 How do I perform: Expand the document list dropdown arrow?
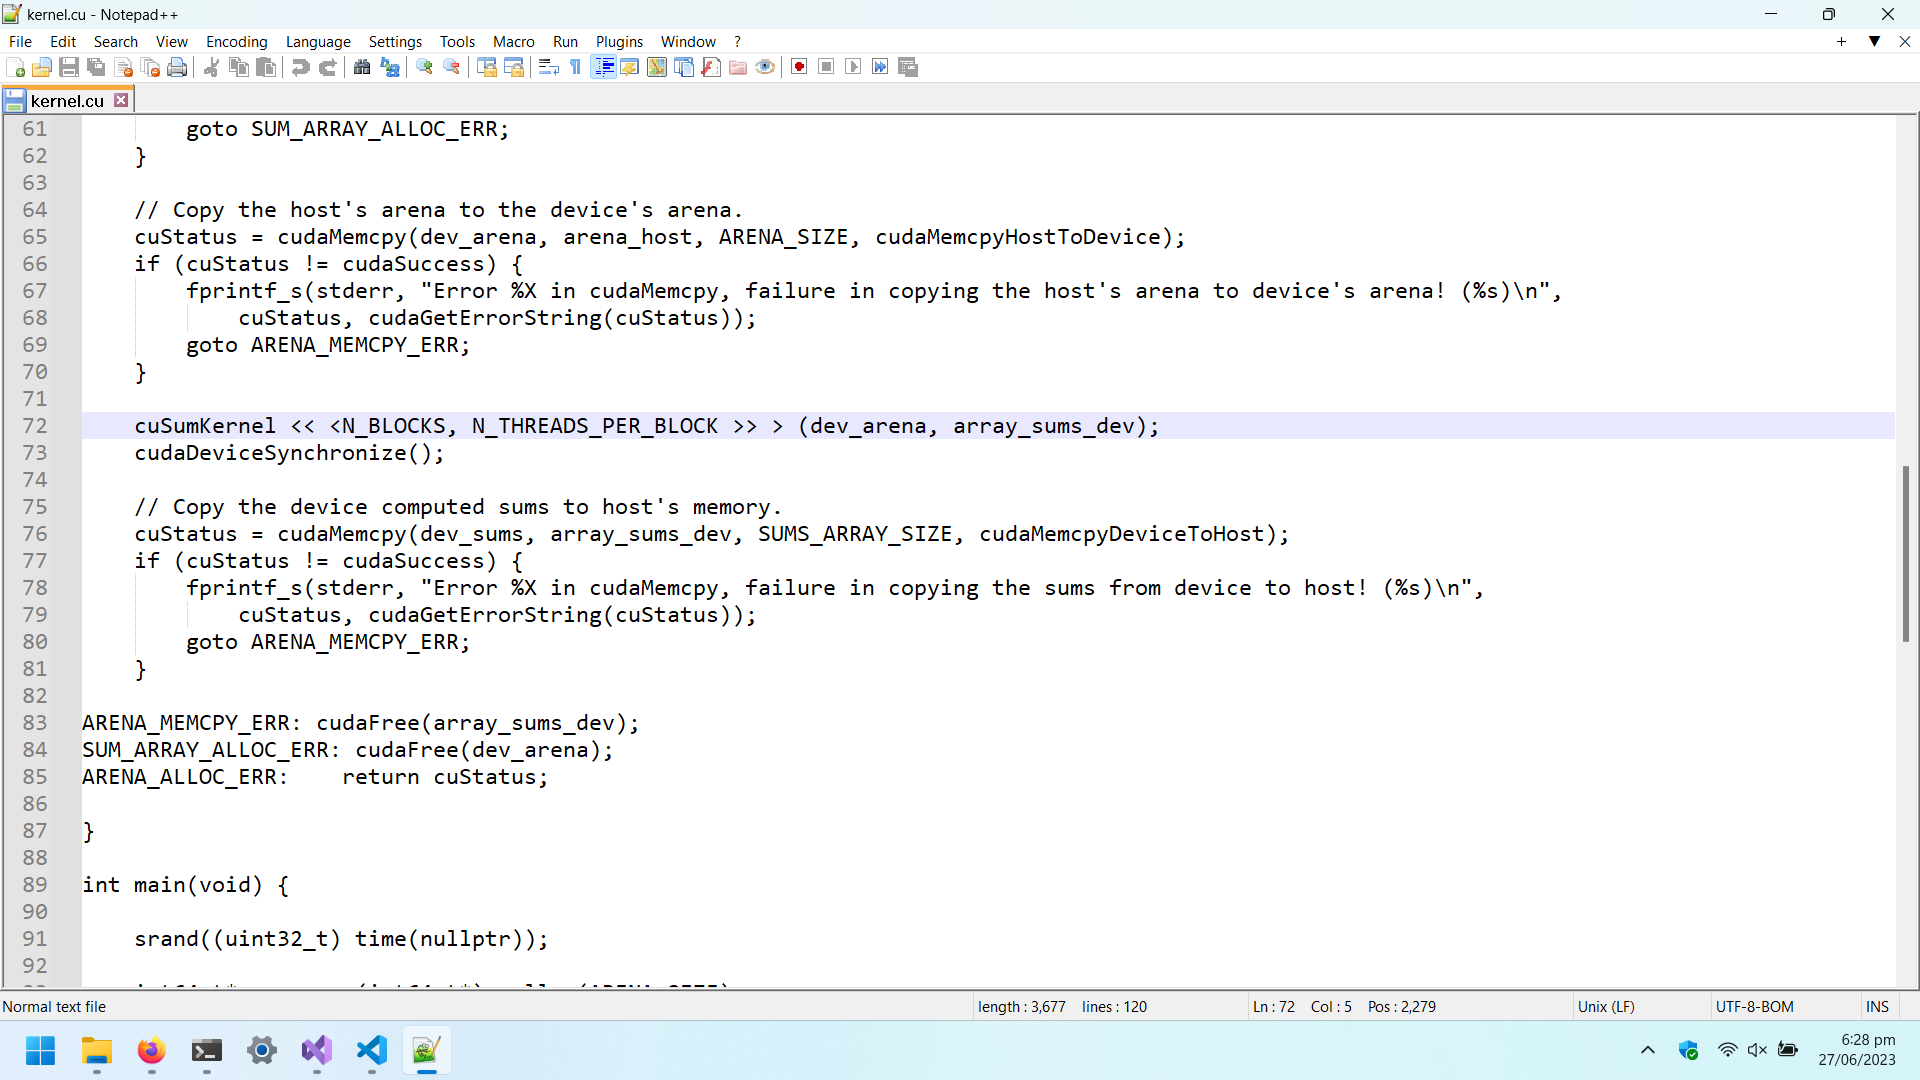pyautogui.click(x=1875, y=41)
